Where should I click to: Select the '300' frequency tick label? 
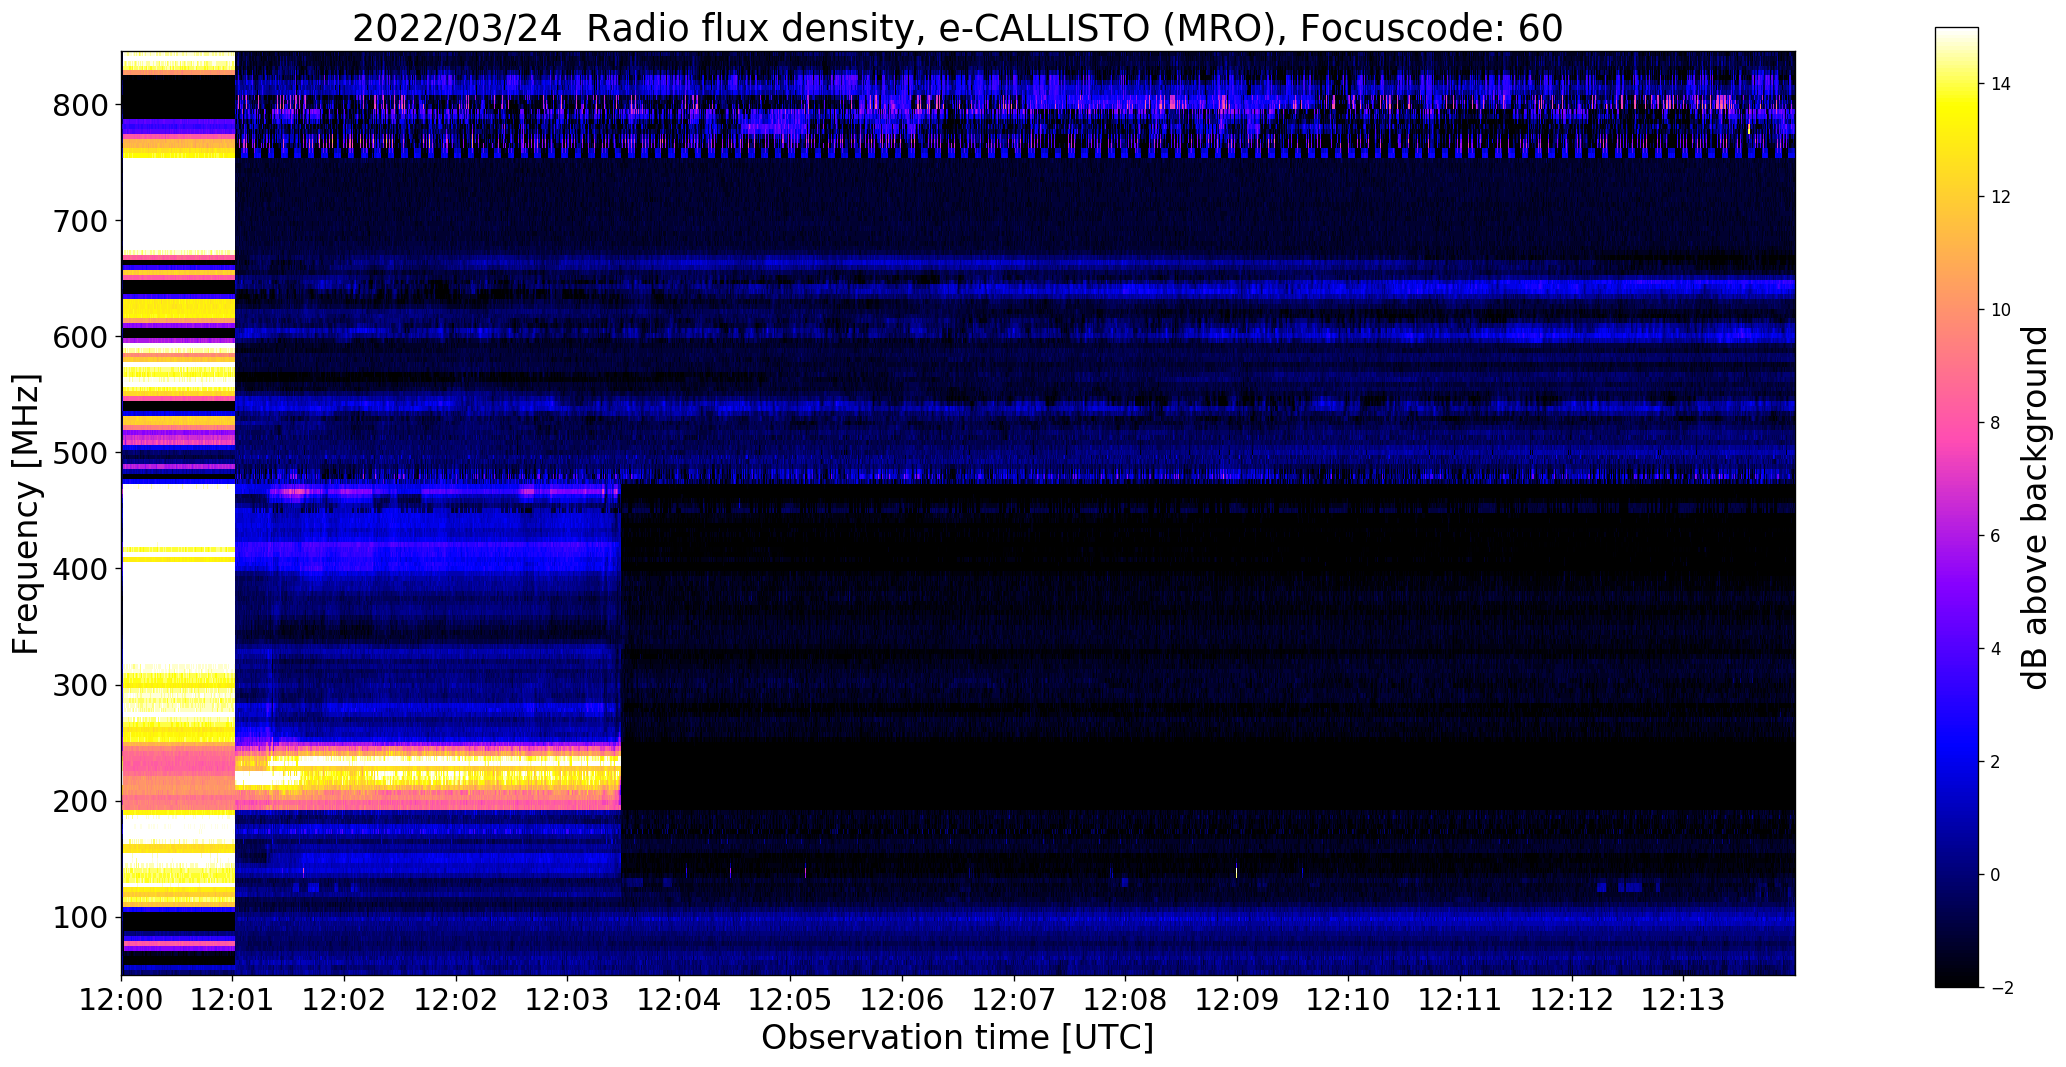(80, 685)
